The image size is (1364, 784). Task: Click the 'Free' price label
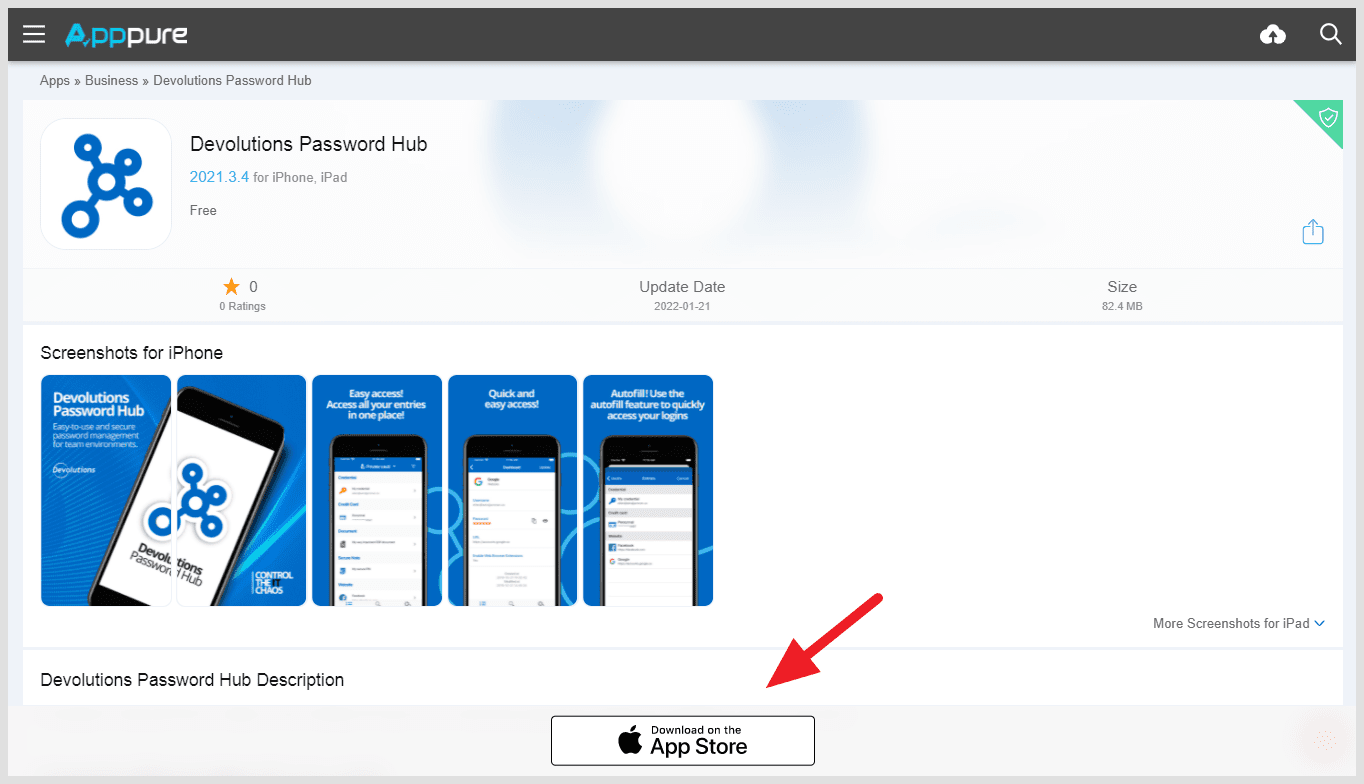[203, 210]
